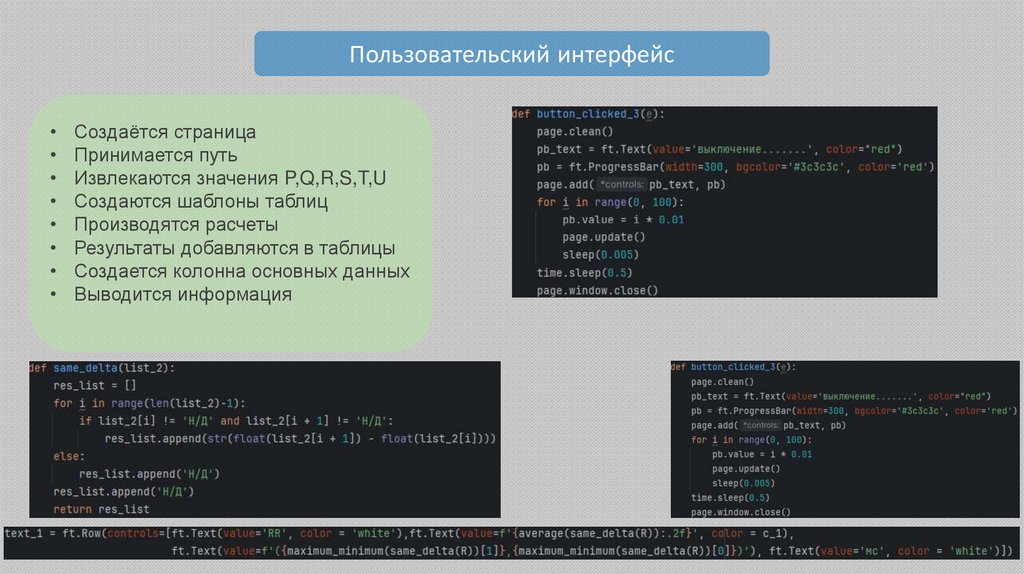Select the bullet "Принимается путь"
This screenshot has height=574, width=1024.
point(155,155)
